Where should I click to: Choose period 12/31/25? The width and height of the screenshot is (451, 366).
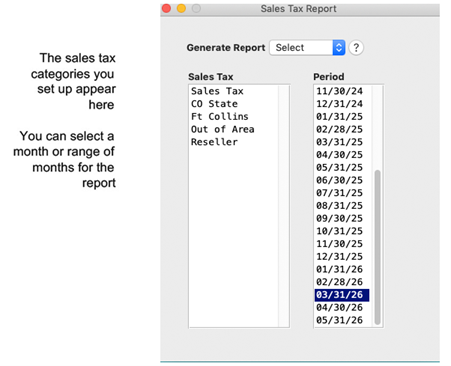pos(339,256)
